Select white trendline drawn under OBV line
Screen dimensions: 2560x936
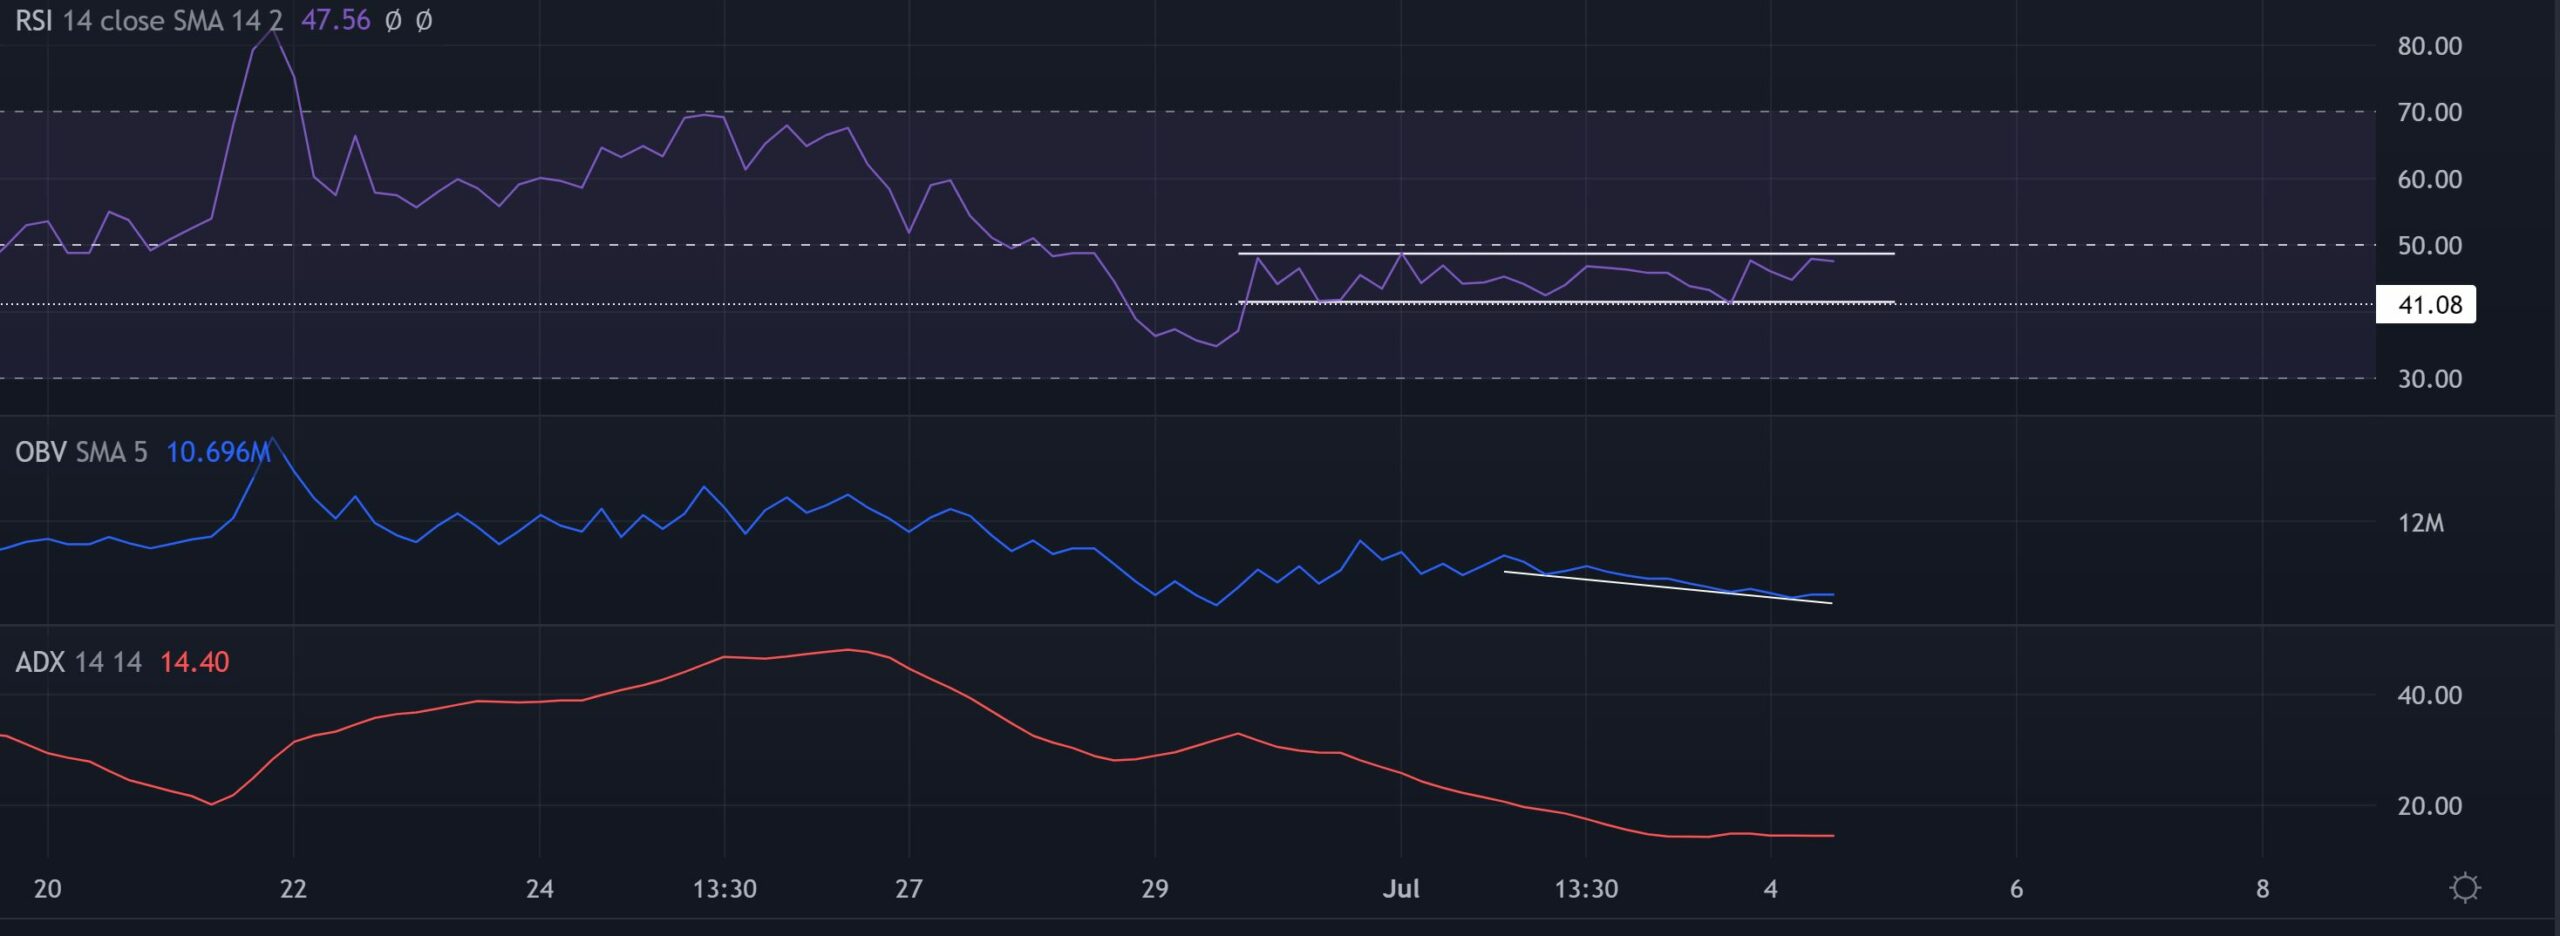tap(1667, 587)
